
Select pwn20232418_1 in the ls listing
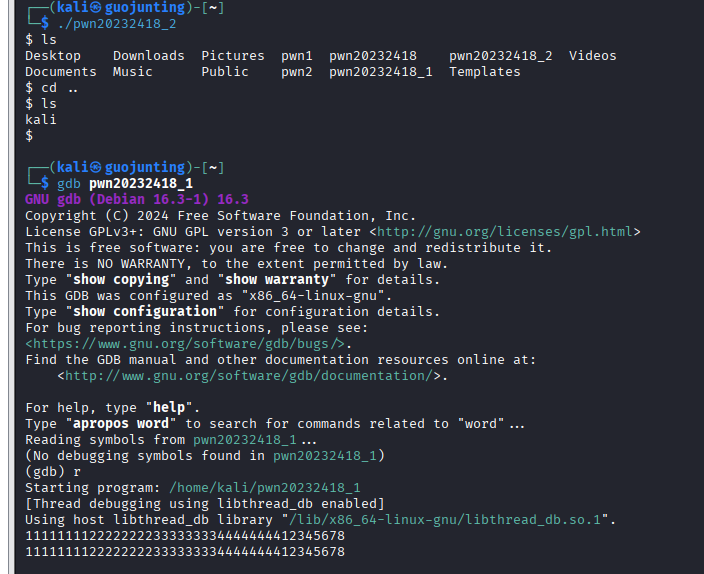[x=381, y=72]
